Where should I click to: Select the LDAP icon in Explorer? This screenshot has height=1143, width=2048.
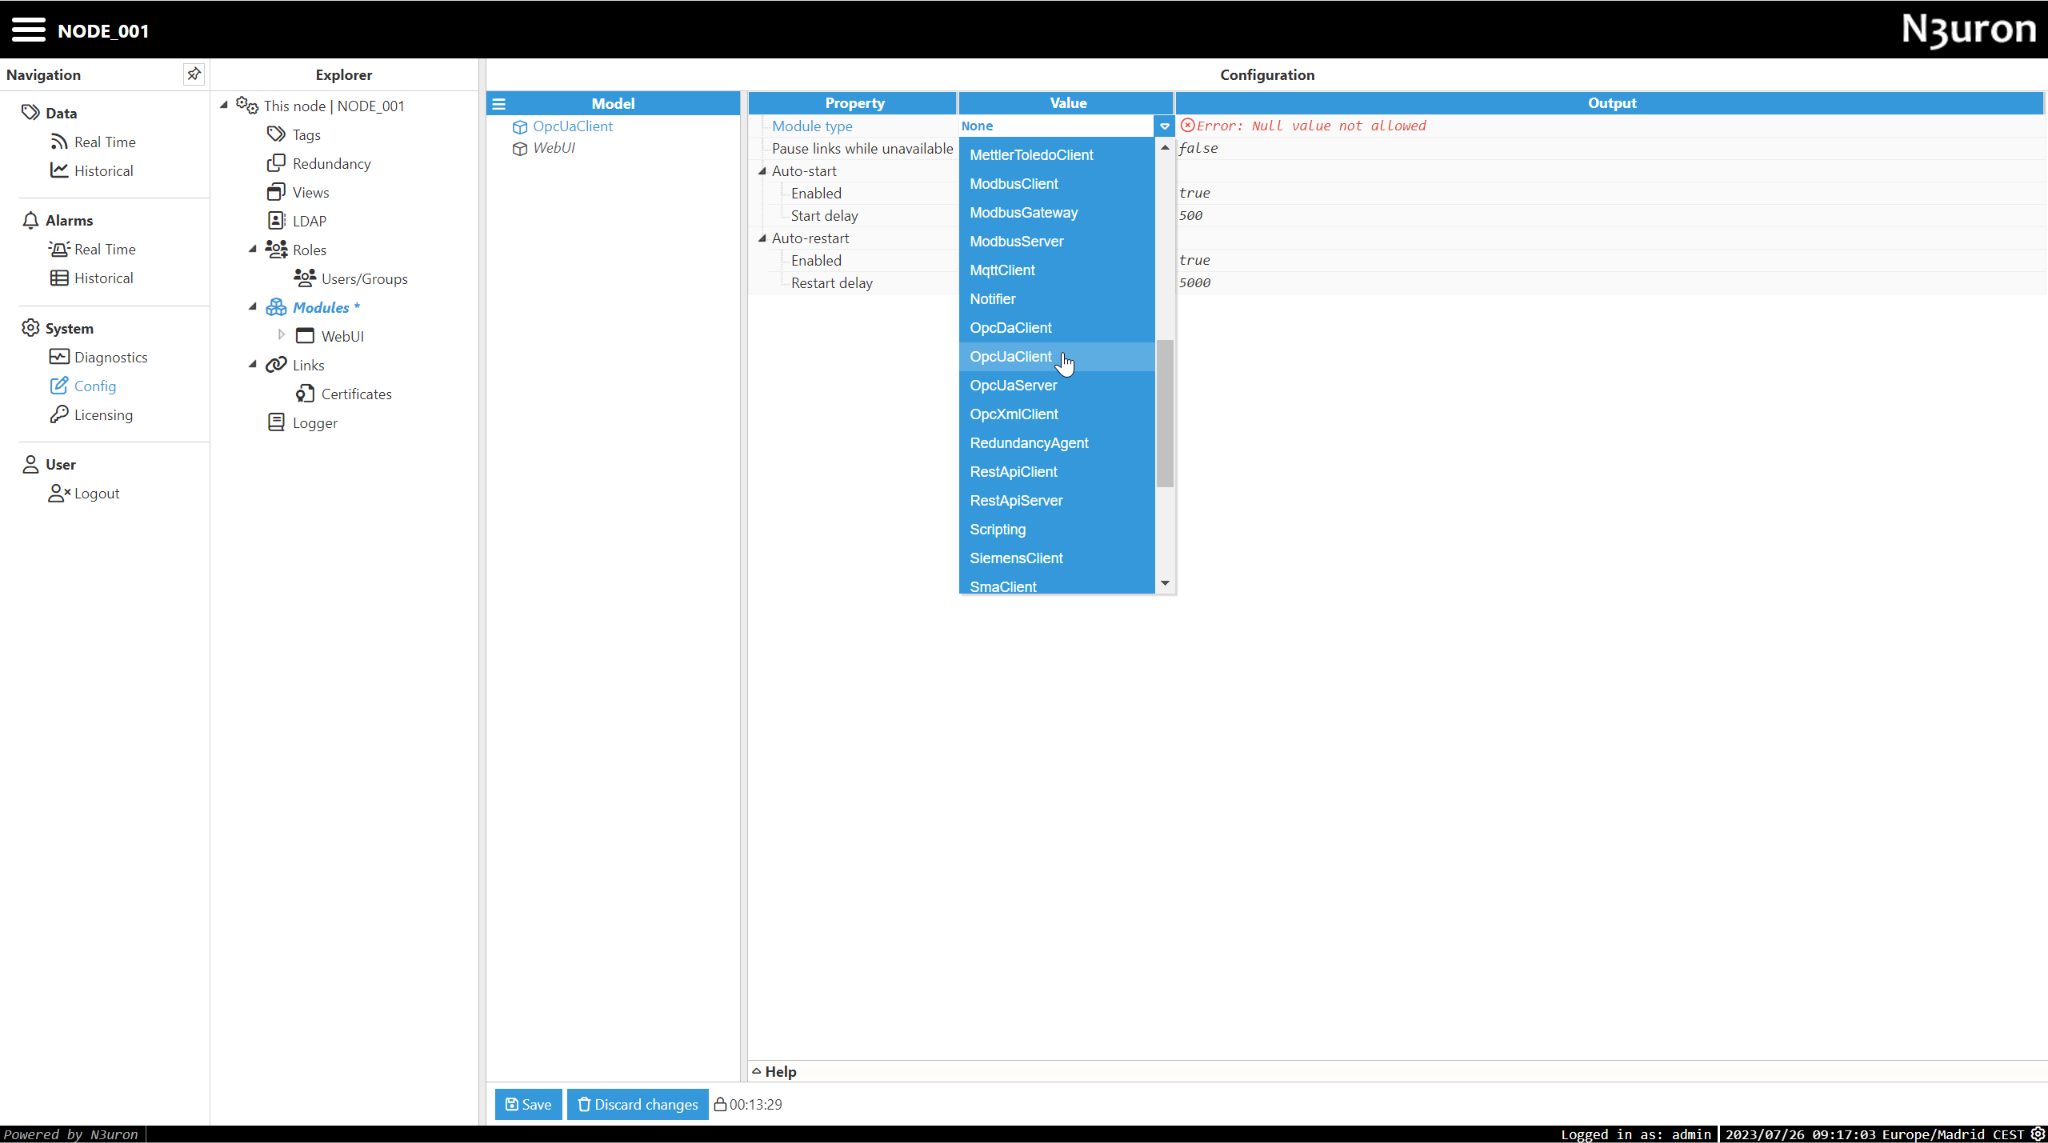click(x=277, y=220)
